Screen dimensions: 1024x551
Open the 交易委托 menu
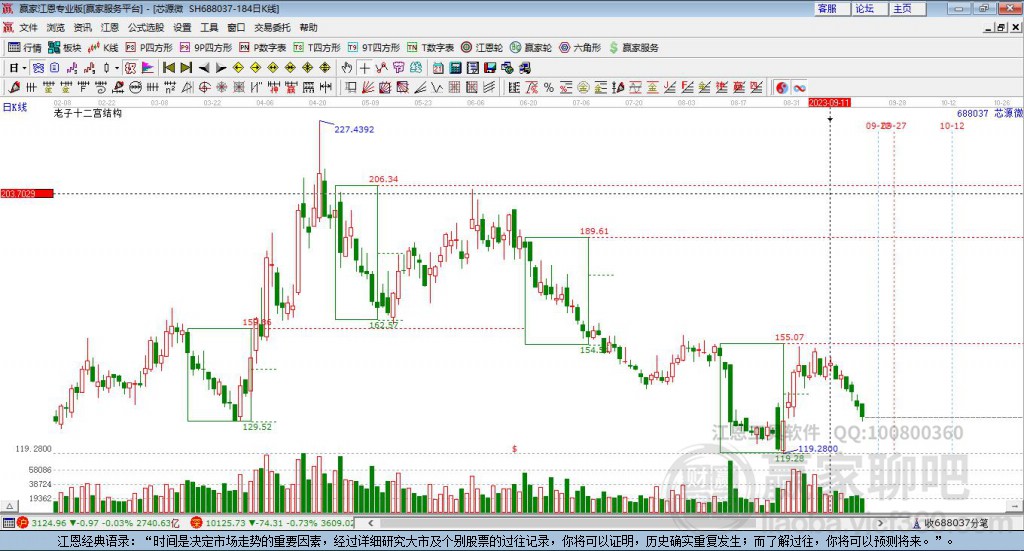[x=272, y=27]
